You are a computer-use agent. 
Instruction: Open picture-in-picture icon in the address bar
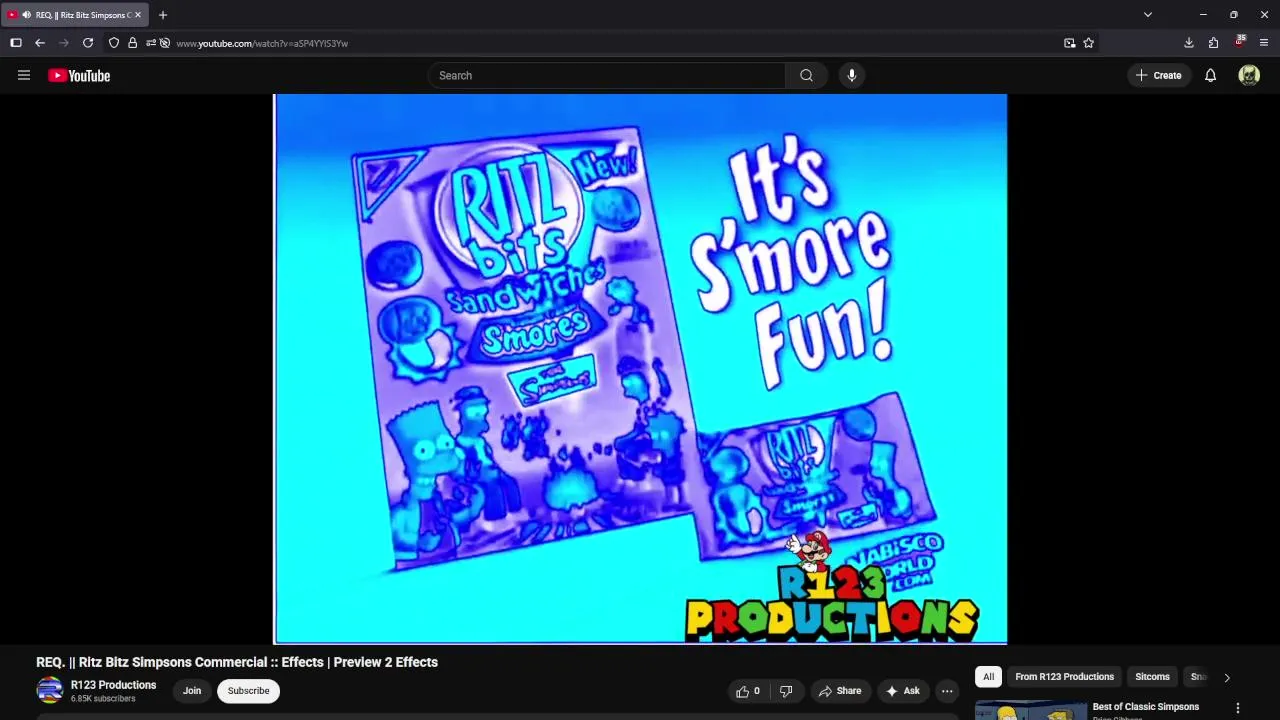click(1070, 43)
